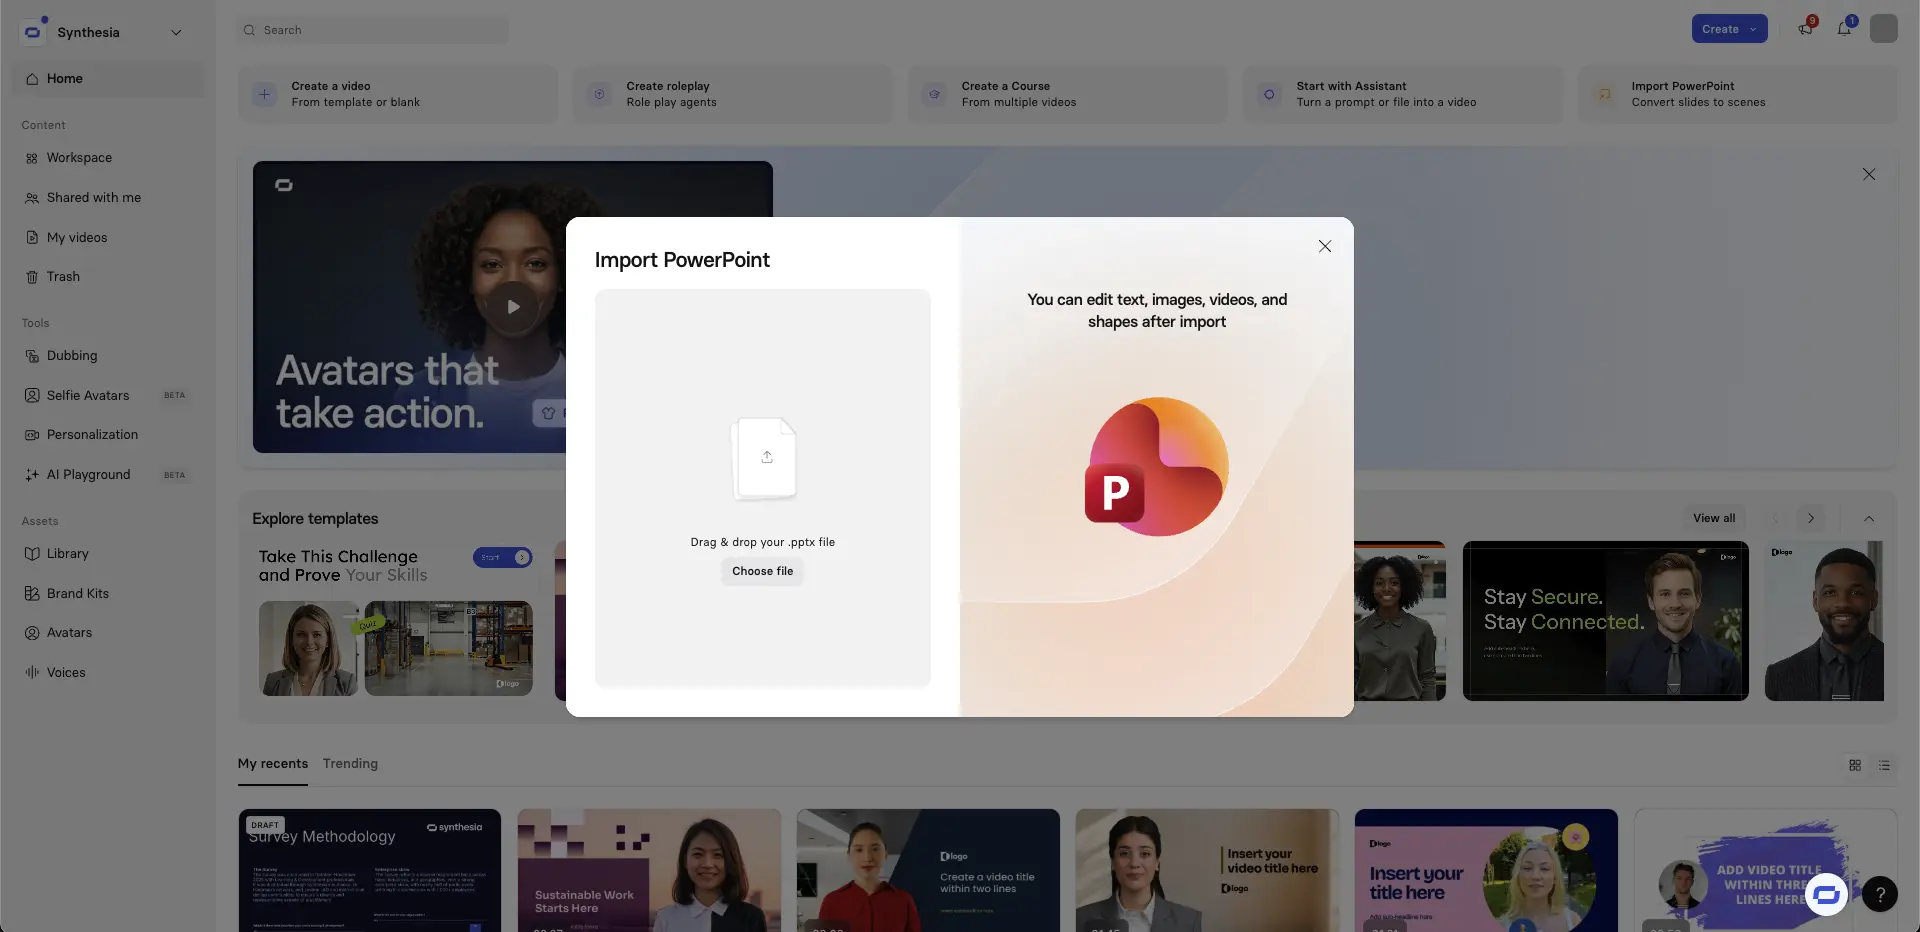This screenshot has width=1920, height=932.
Task: Play the Avatars that take action video
Action: [x=513, y=307]
